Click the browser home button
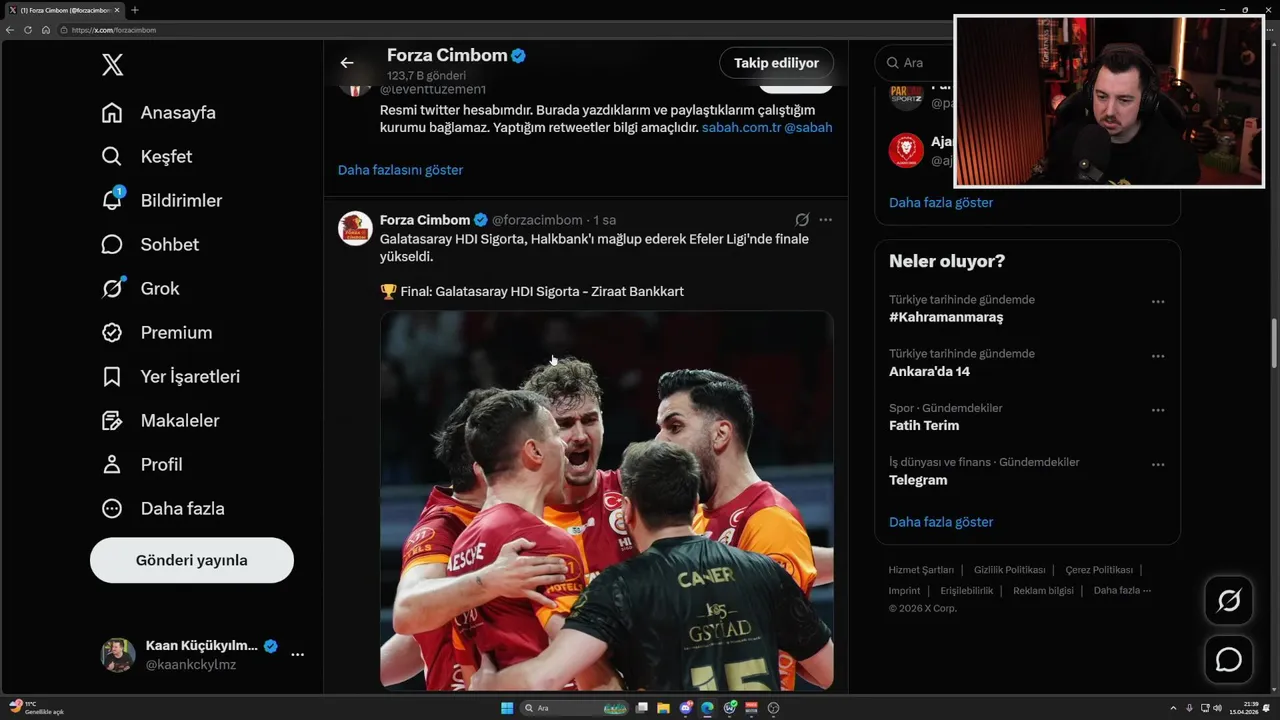The image size is (1280, 720). point(46,30)
